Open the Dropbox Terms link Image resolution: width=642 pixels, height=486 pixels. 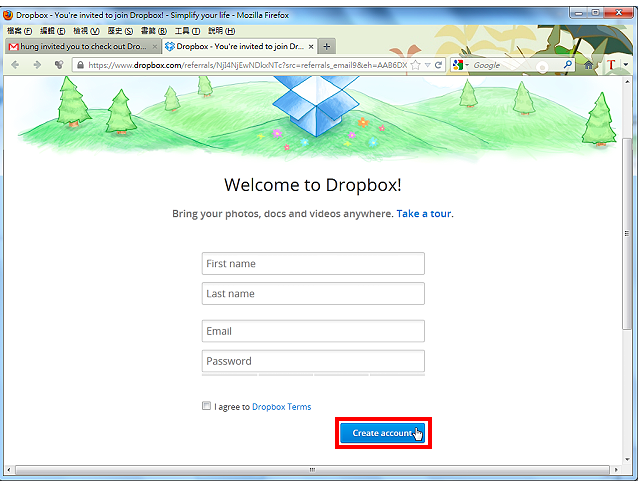point(282,407)
